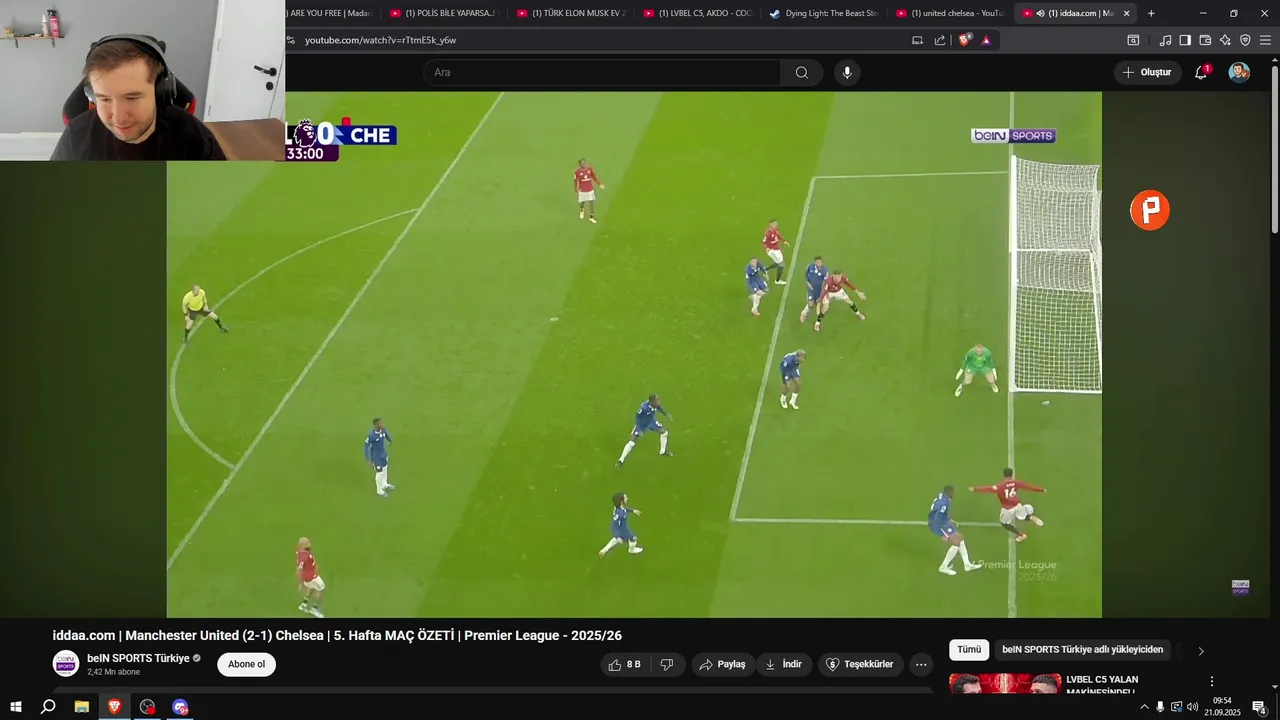Open Brave Leo AI sparkle icon
1280x720 pixels.
pyautogui.click(x=1225, y=40)
